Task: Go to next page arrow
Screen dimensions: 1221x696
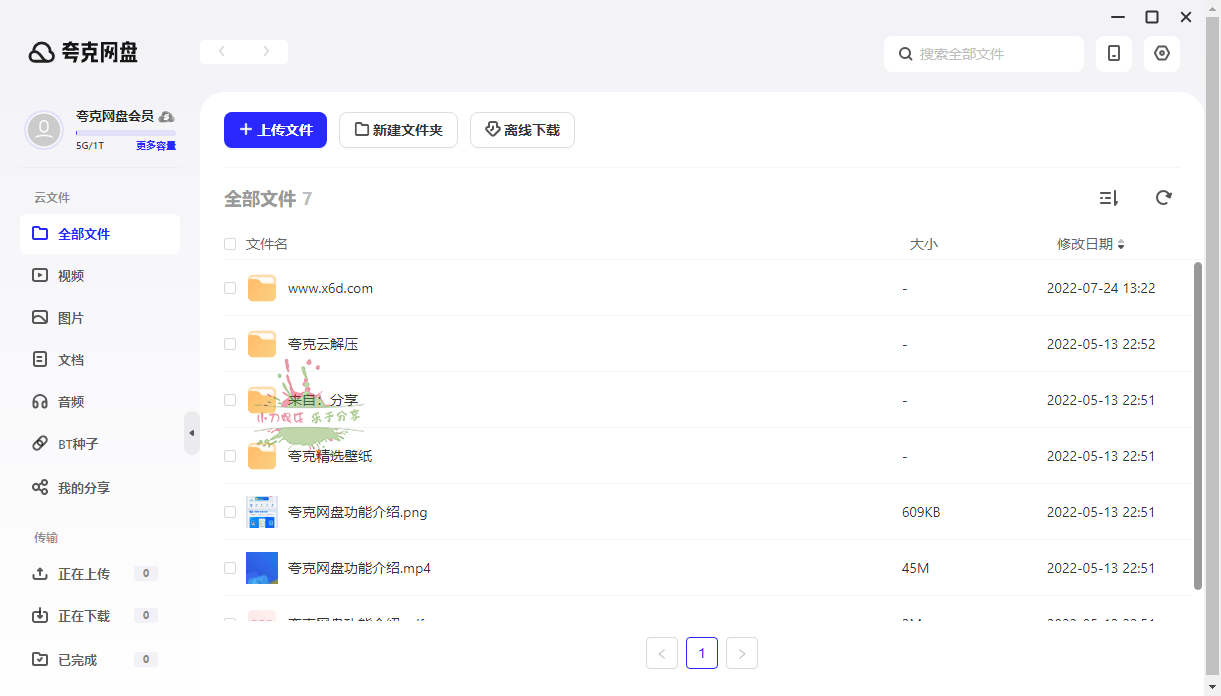Action: (x=741, y=654)
